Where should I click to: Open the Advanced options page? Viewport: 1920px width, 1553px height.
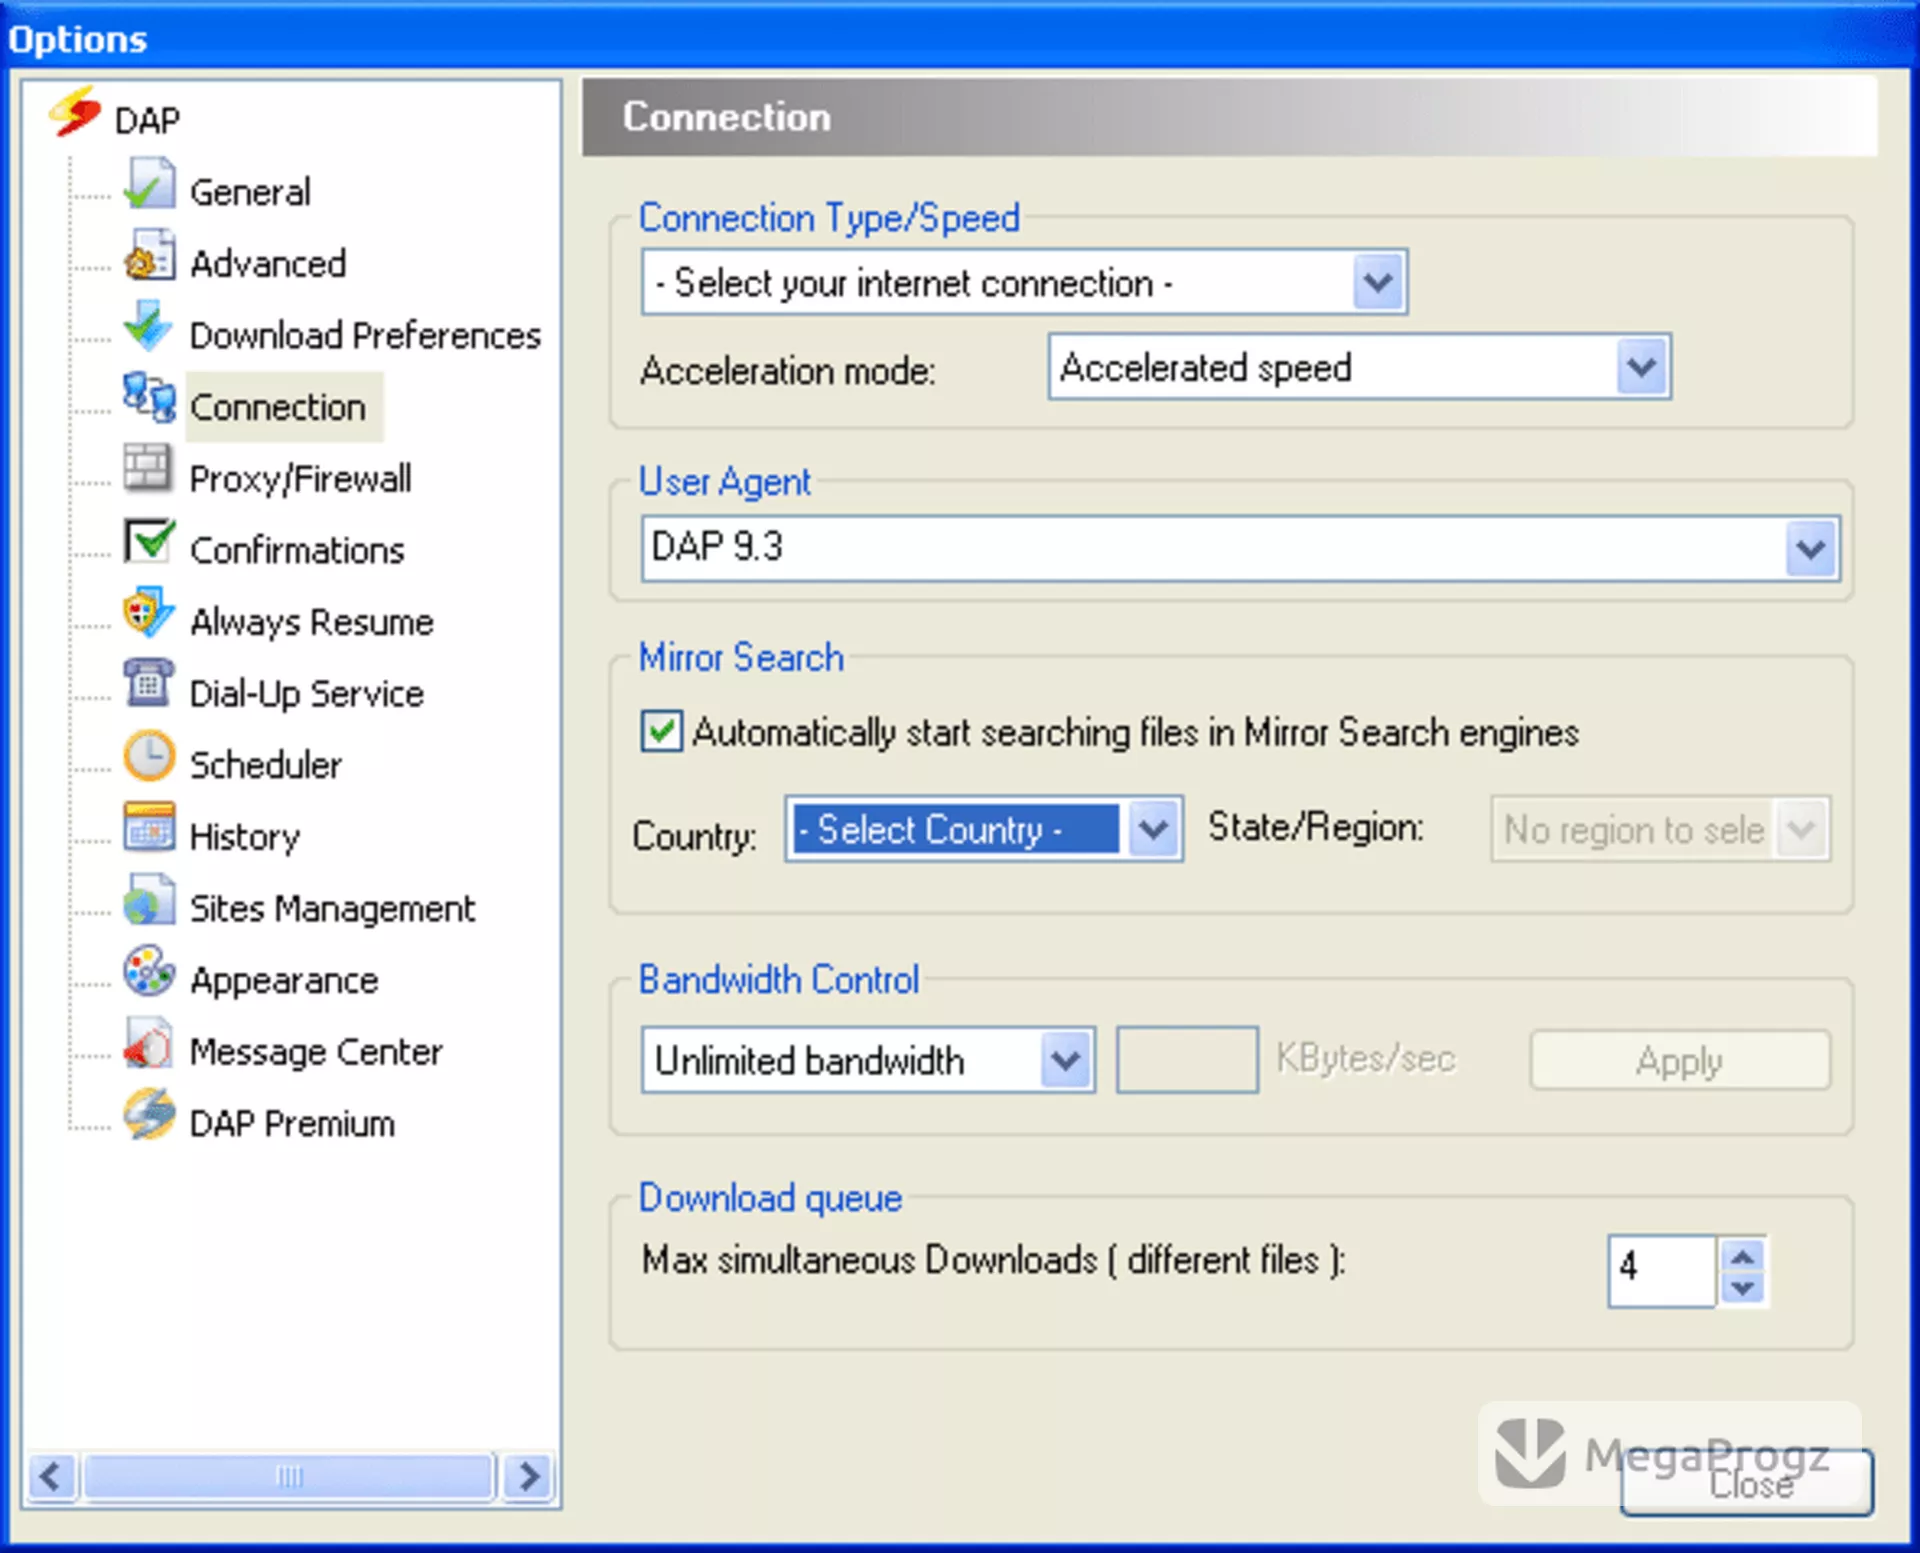268,264
